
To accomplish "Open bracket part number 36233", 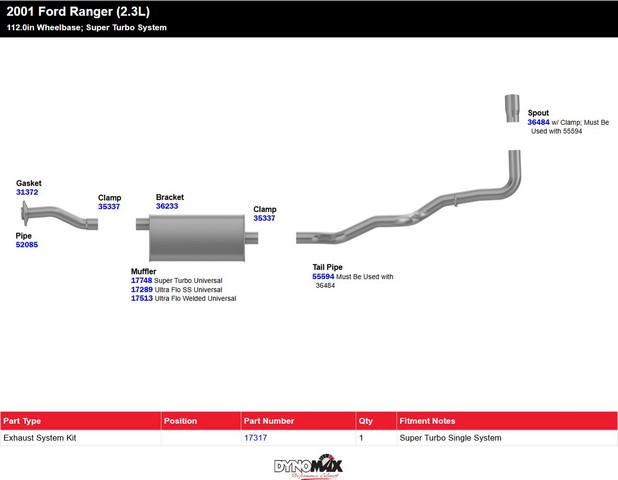I will (167, 207).
